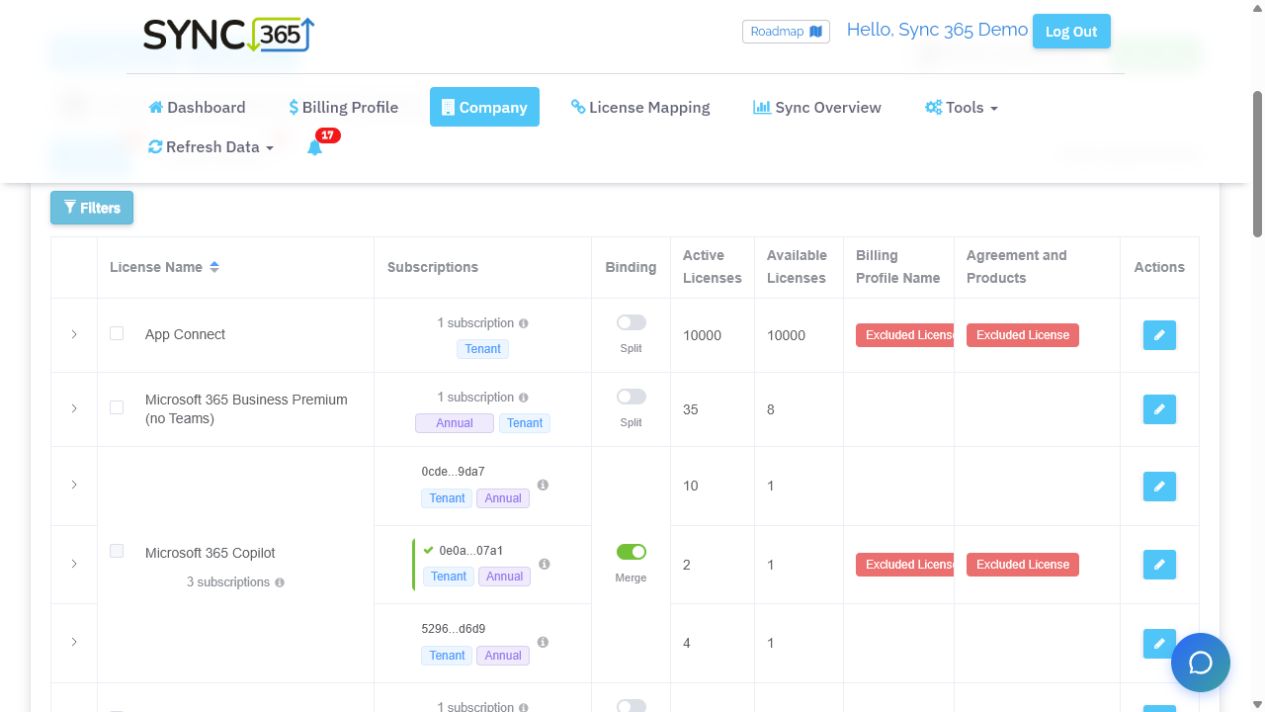Viewport: 1265px width, 712px height.
Task: Expand the 0cde...9da7 subscription row
Action: tap(74, 485)
